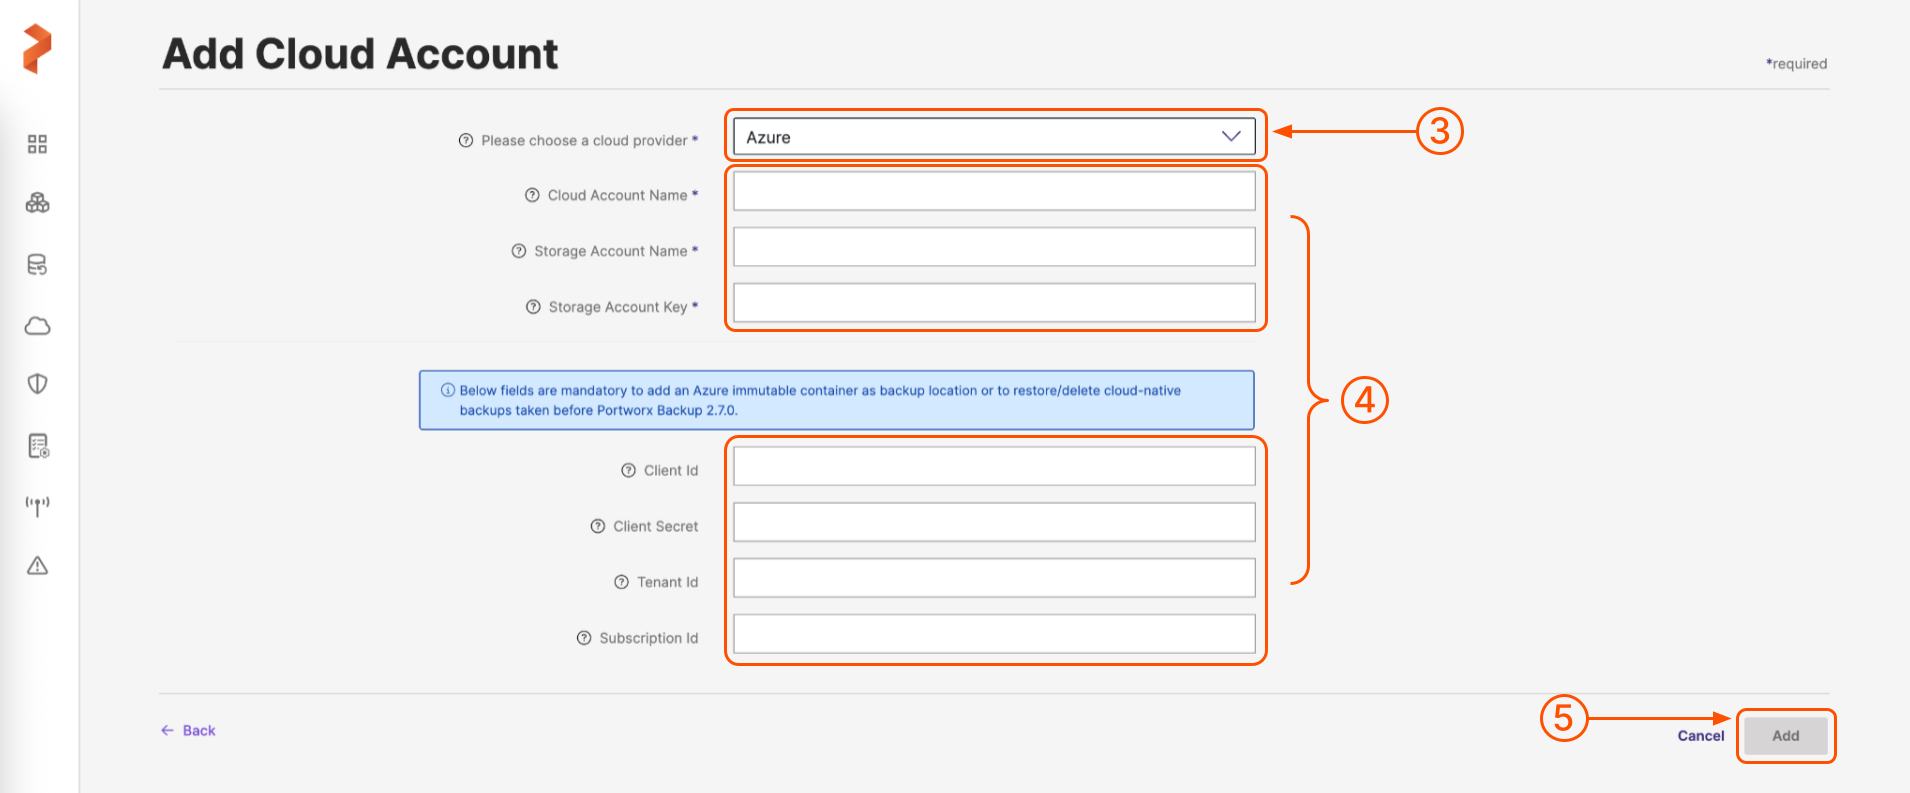Open the cloud provider dropdown showing Azure

coord(993,137)
